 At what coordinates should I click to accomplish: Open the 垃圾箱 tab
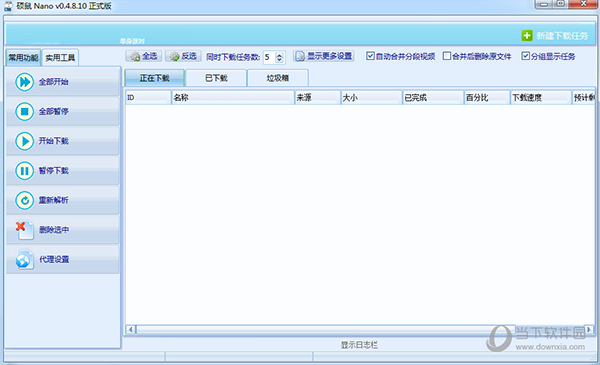(x=278, y=78)
